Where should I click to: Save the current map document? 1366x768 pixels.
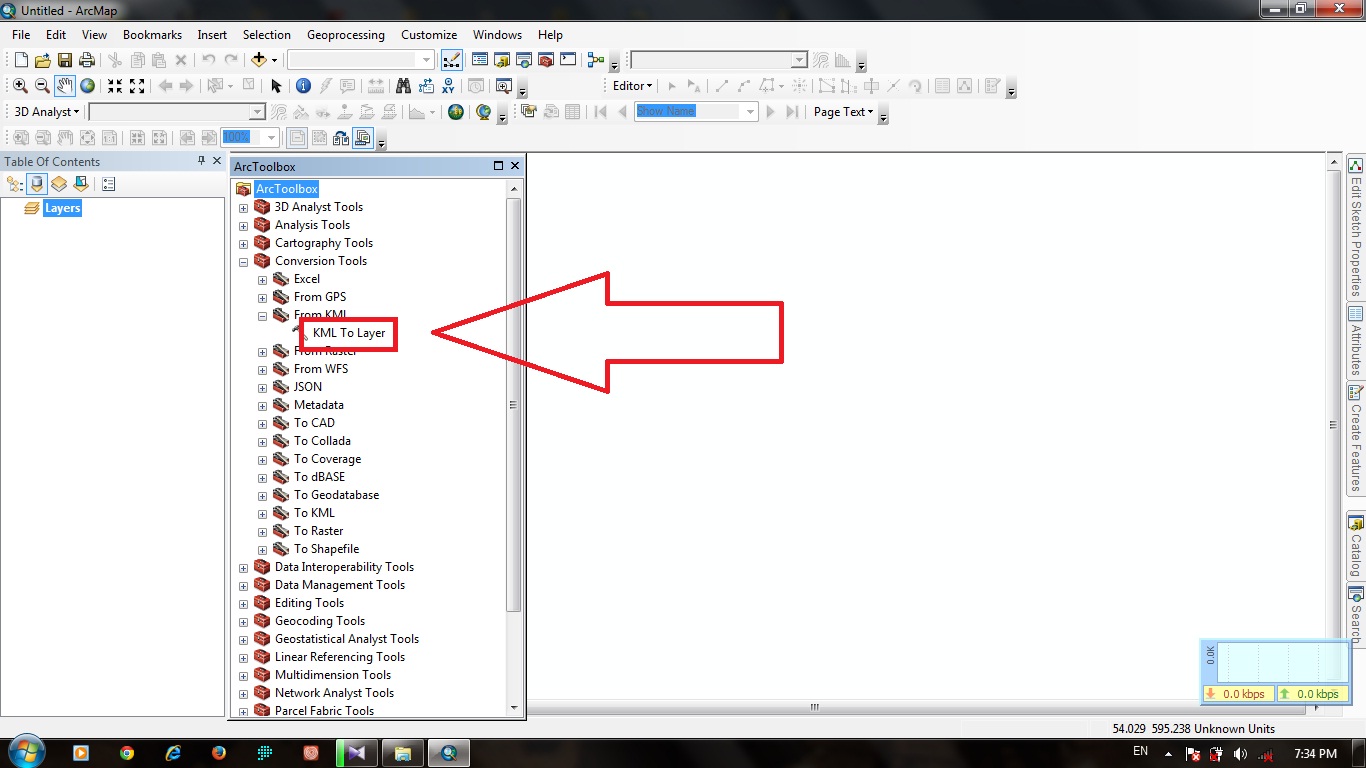64,60
